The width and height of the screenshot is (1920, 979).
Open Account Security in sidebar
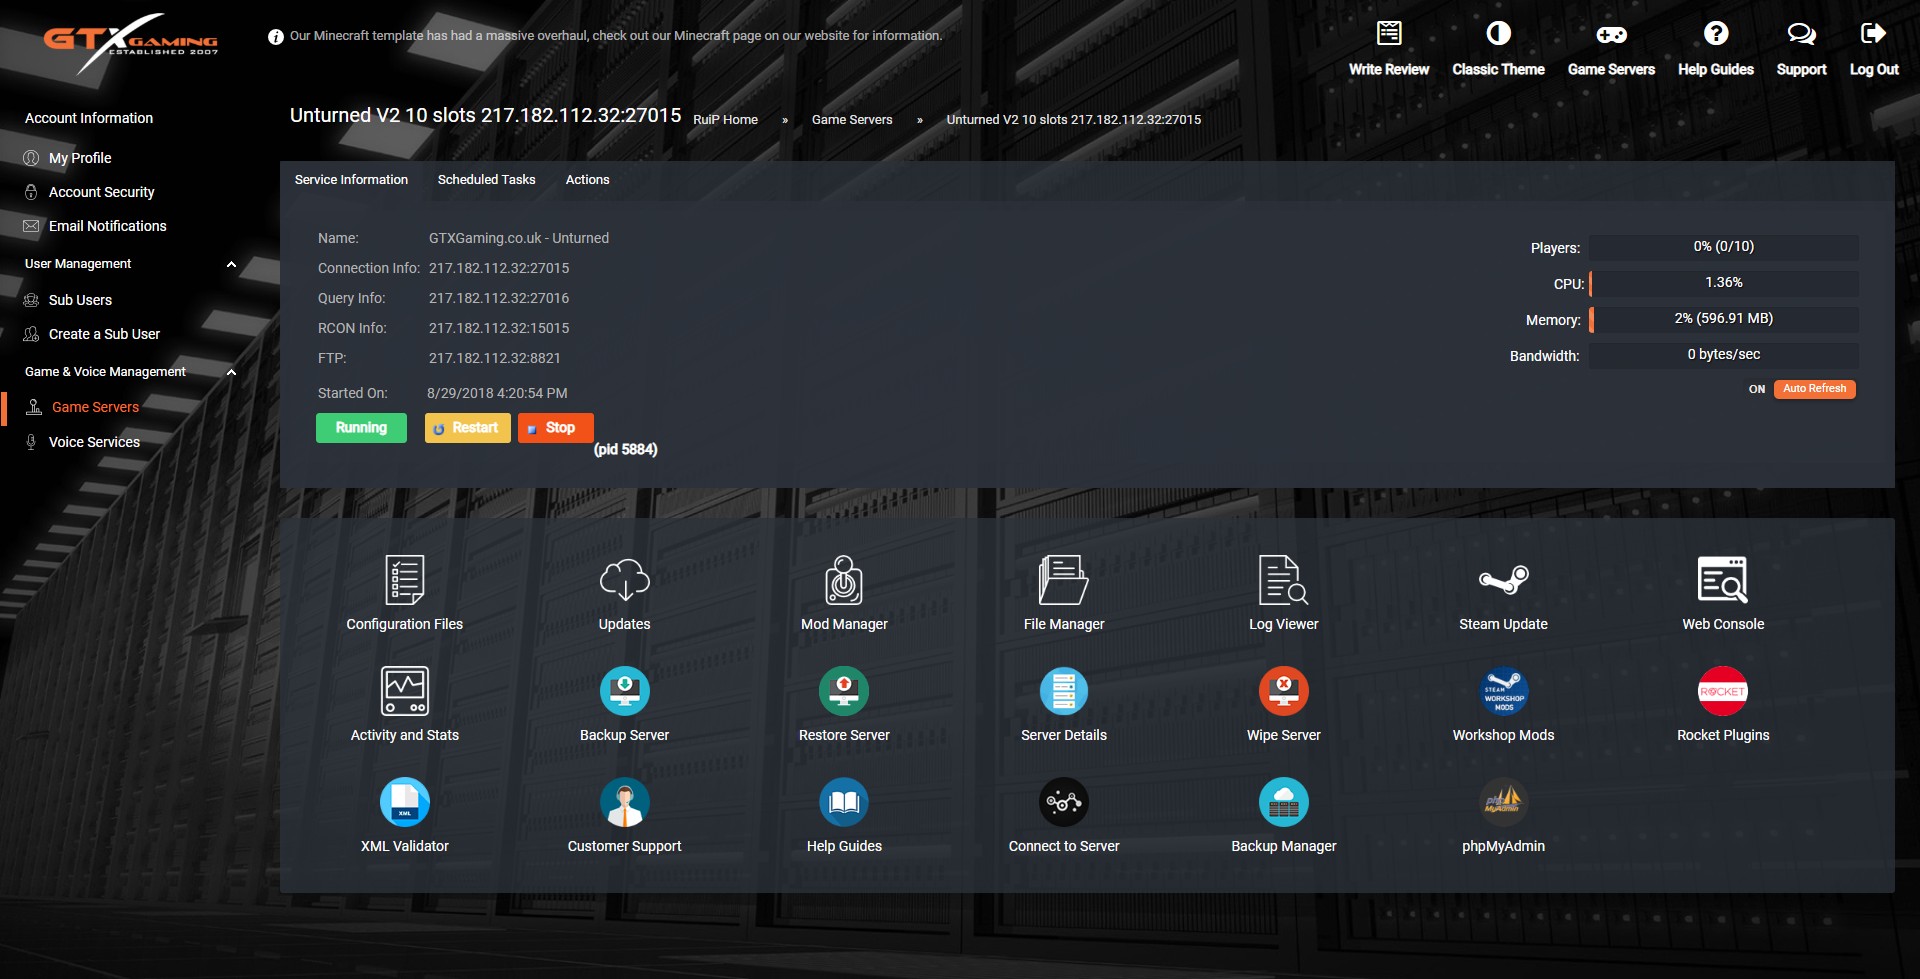101,192
